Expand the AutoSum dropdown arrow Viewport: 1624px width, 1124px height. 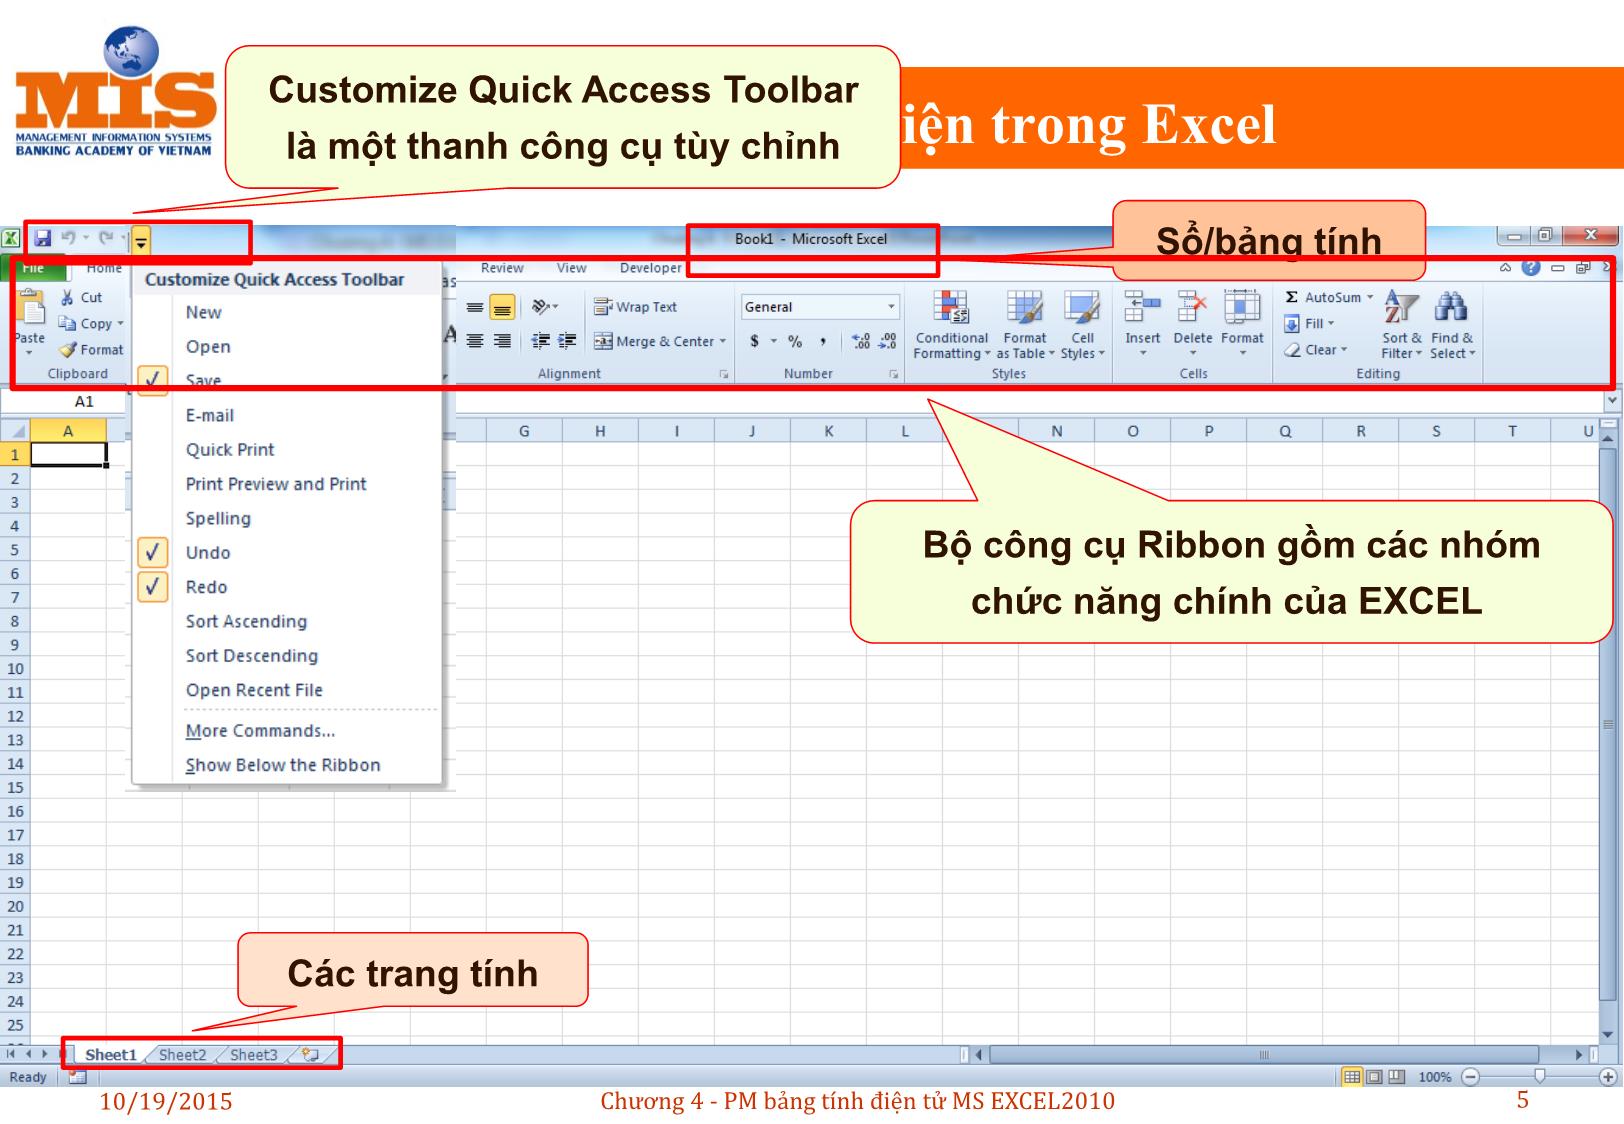pyautogui.click(x=1370, y=297)
